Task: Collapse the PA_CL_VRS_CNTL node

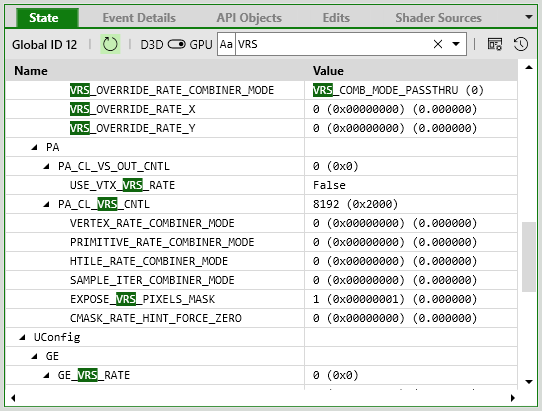Action: [46, 205]
